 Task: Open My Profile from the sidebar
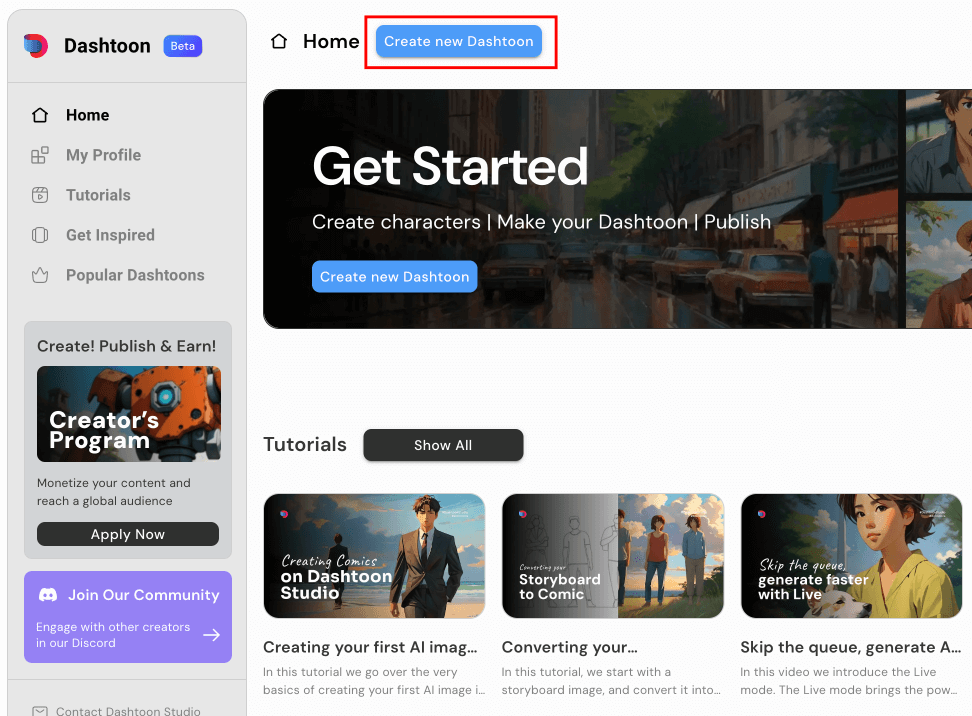pyautogui.click(x=103, y=155)
